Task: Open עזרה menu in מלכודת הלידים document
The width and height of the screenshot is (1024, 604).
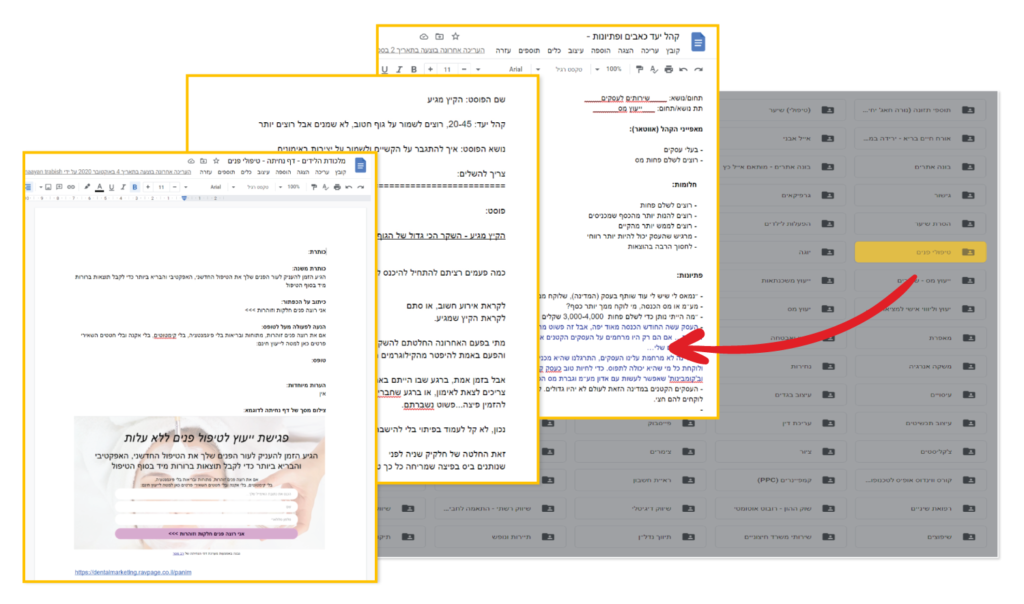Action: click(206, 172)
